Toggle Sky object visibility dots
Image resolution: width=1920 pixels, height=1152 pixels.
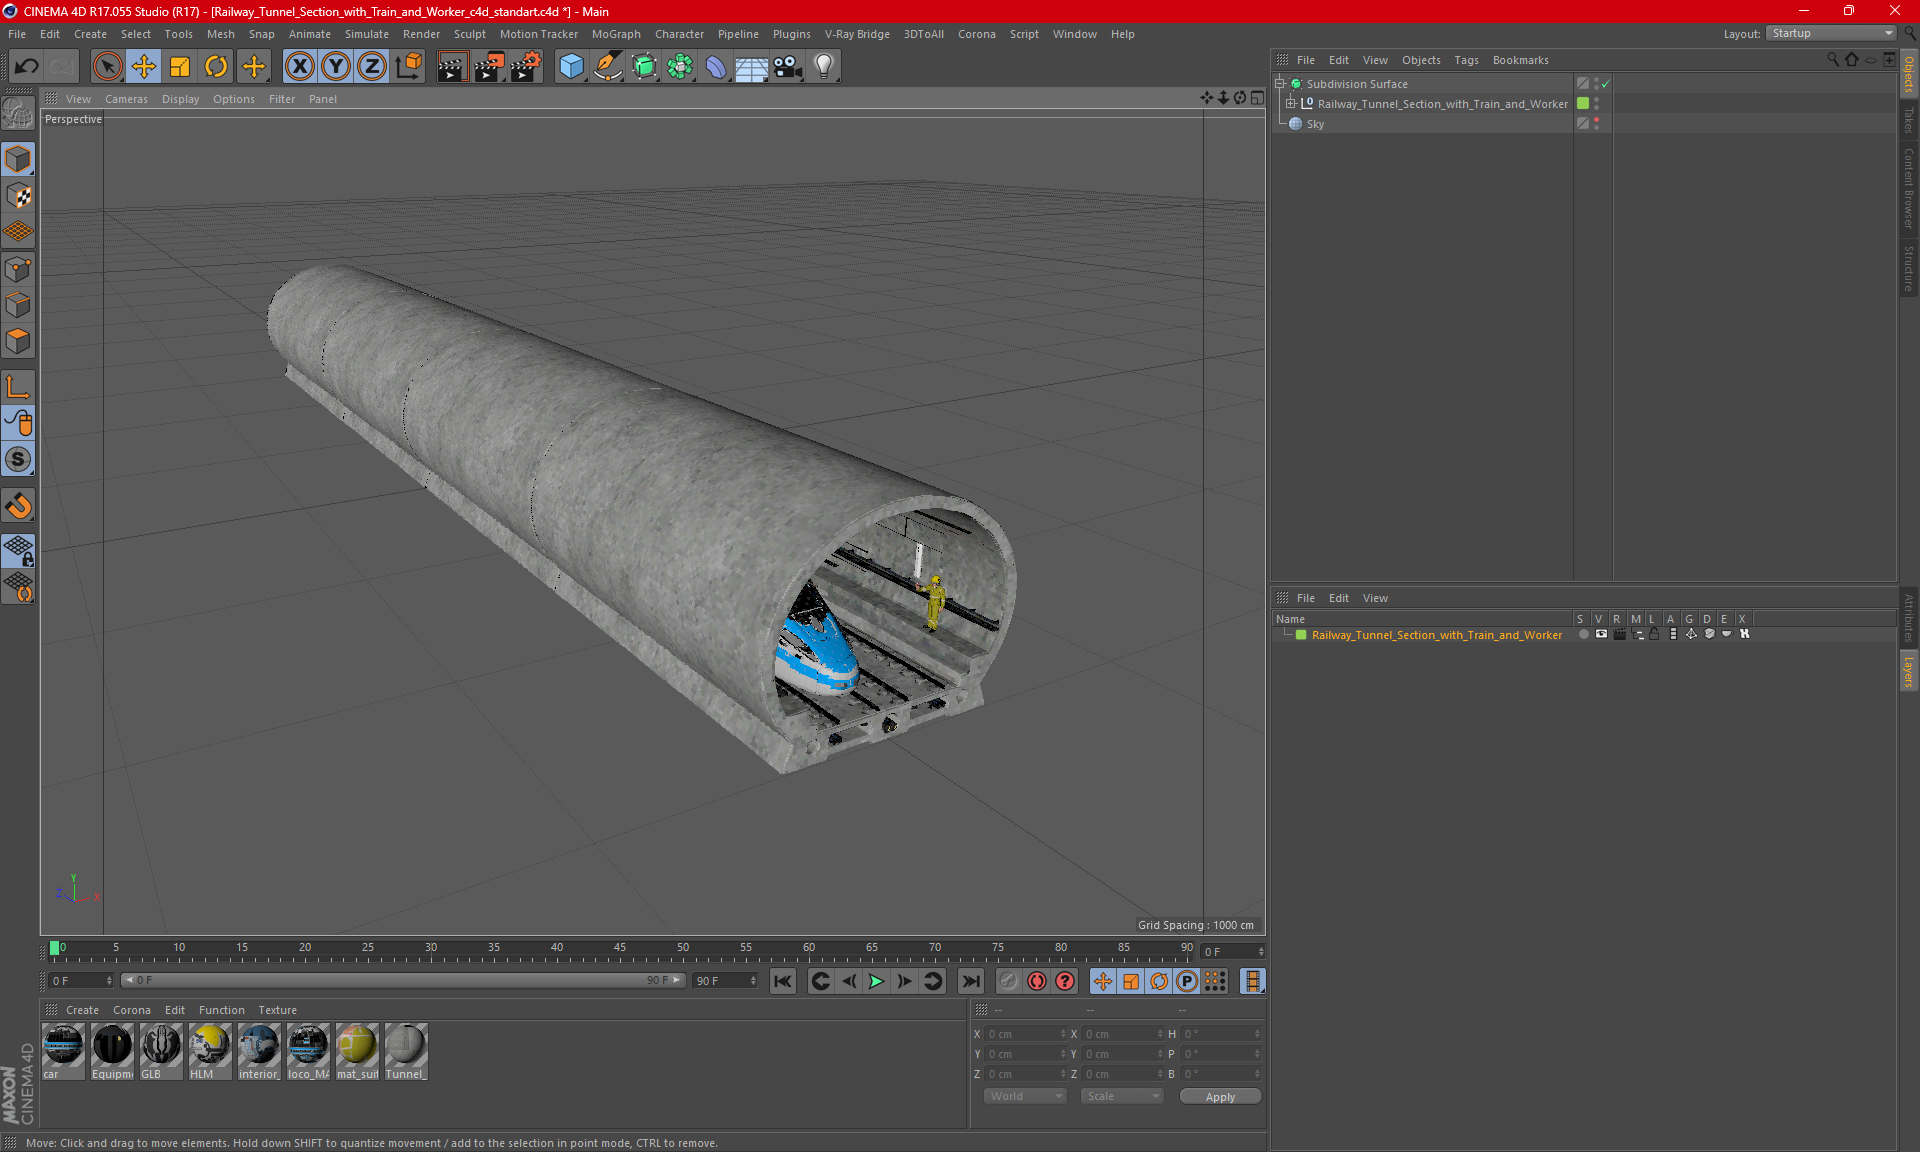pos(1597,123)
